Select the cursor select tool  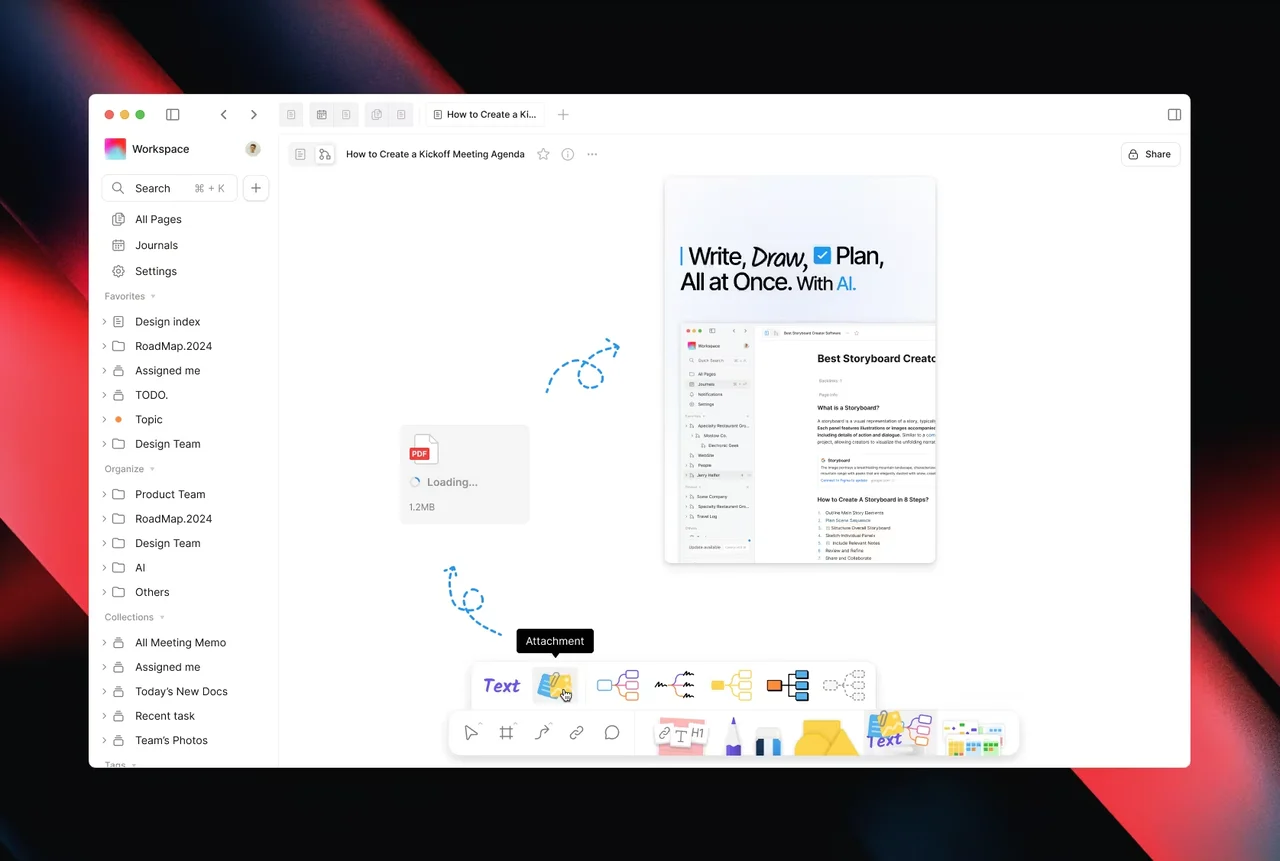click(x=471, y=733)
